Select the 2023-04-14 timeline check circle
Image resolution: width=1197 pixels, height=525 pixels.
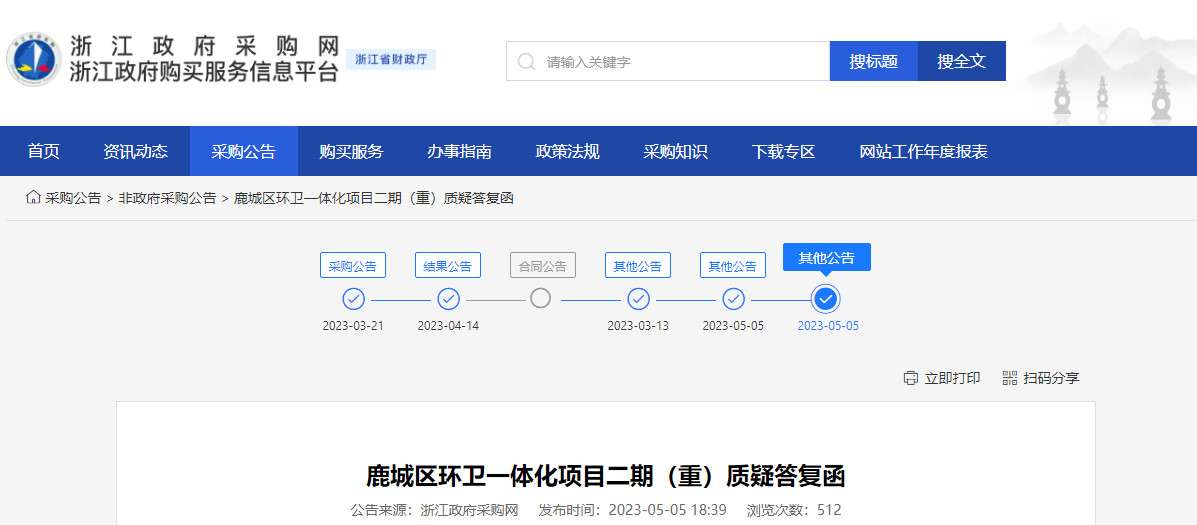[448, 299]
